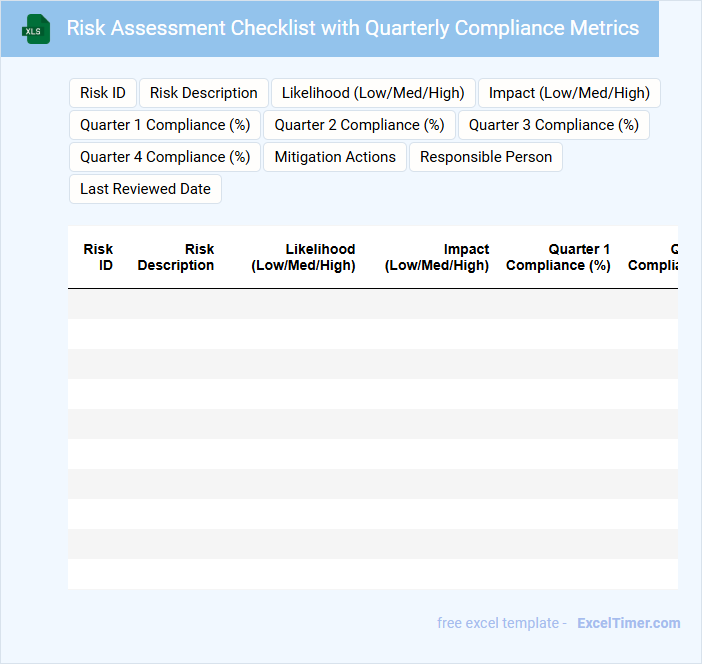The height and width of the screenshot is (664, 702).
Task: Click the Last Reviewed Date tag
Action: (145, 189)
